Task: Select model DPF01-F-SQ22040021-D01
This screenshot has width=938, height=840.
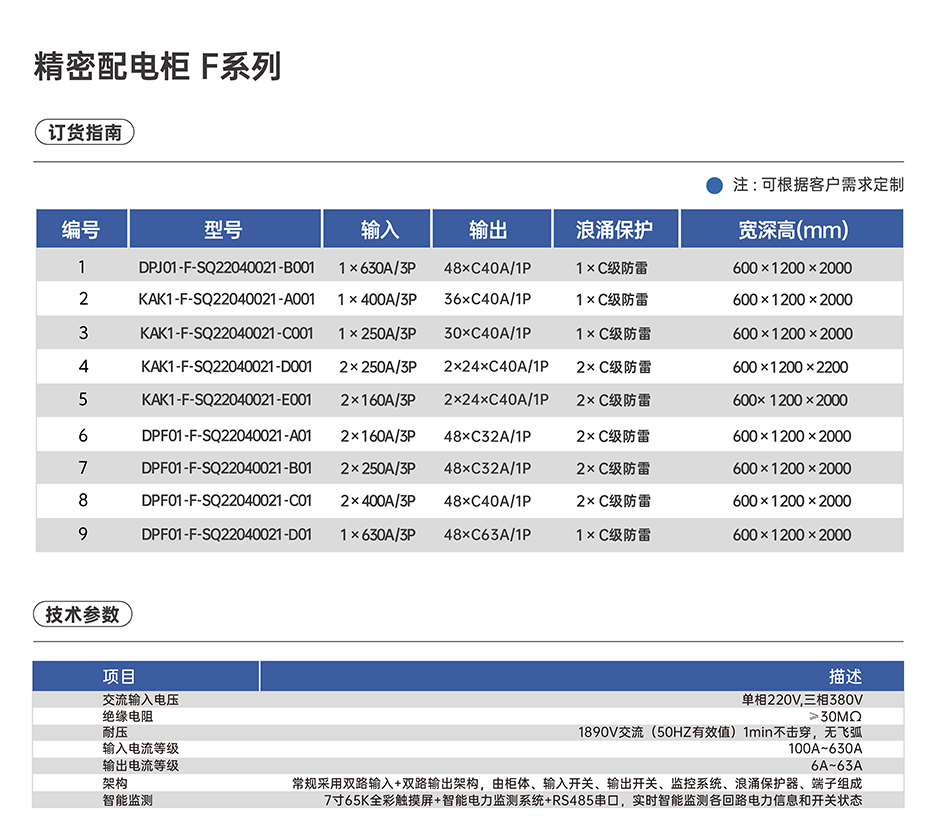Action: click(x=227, y=535)
